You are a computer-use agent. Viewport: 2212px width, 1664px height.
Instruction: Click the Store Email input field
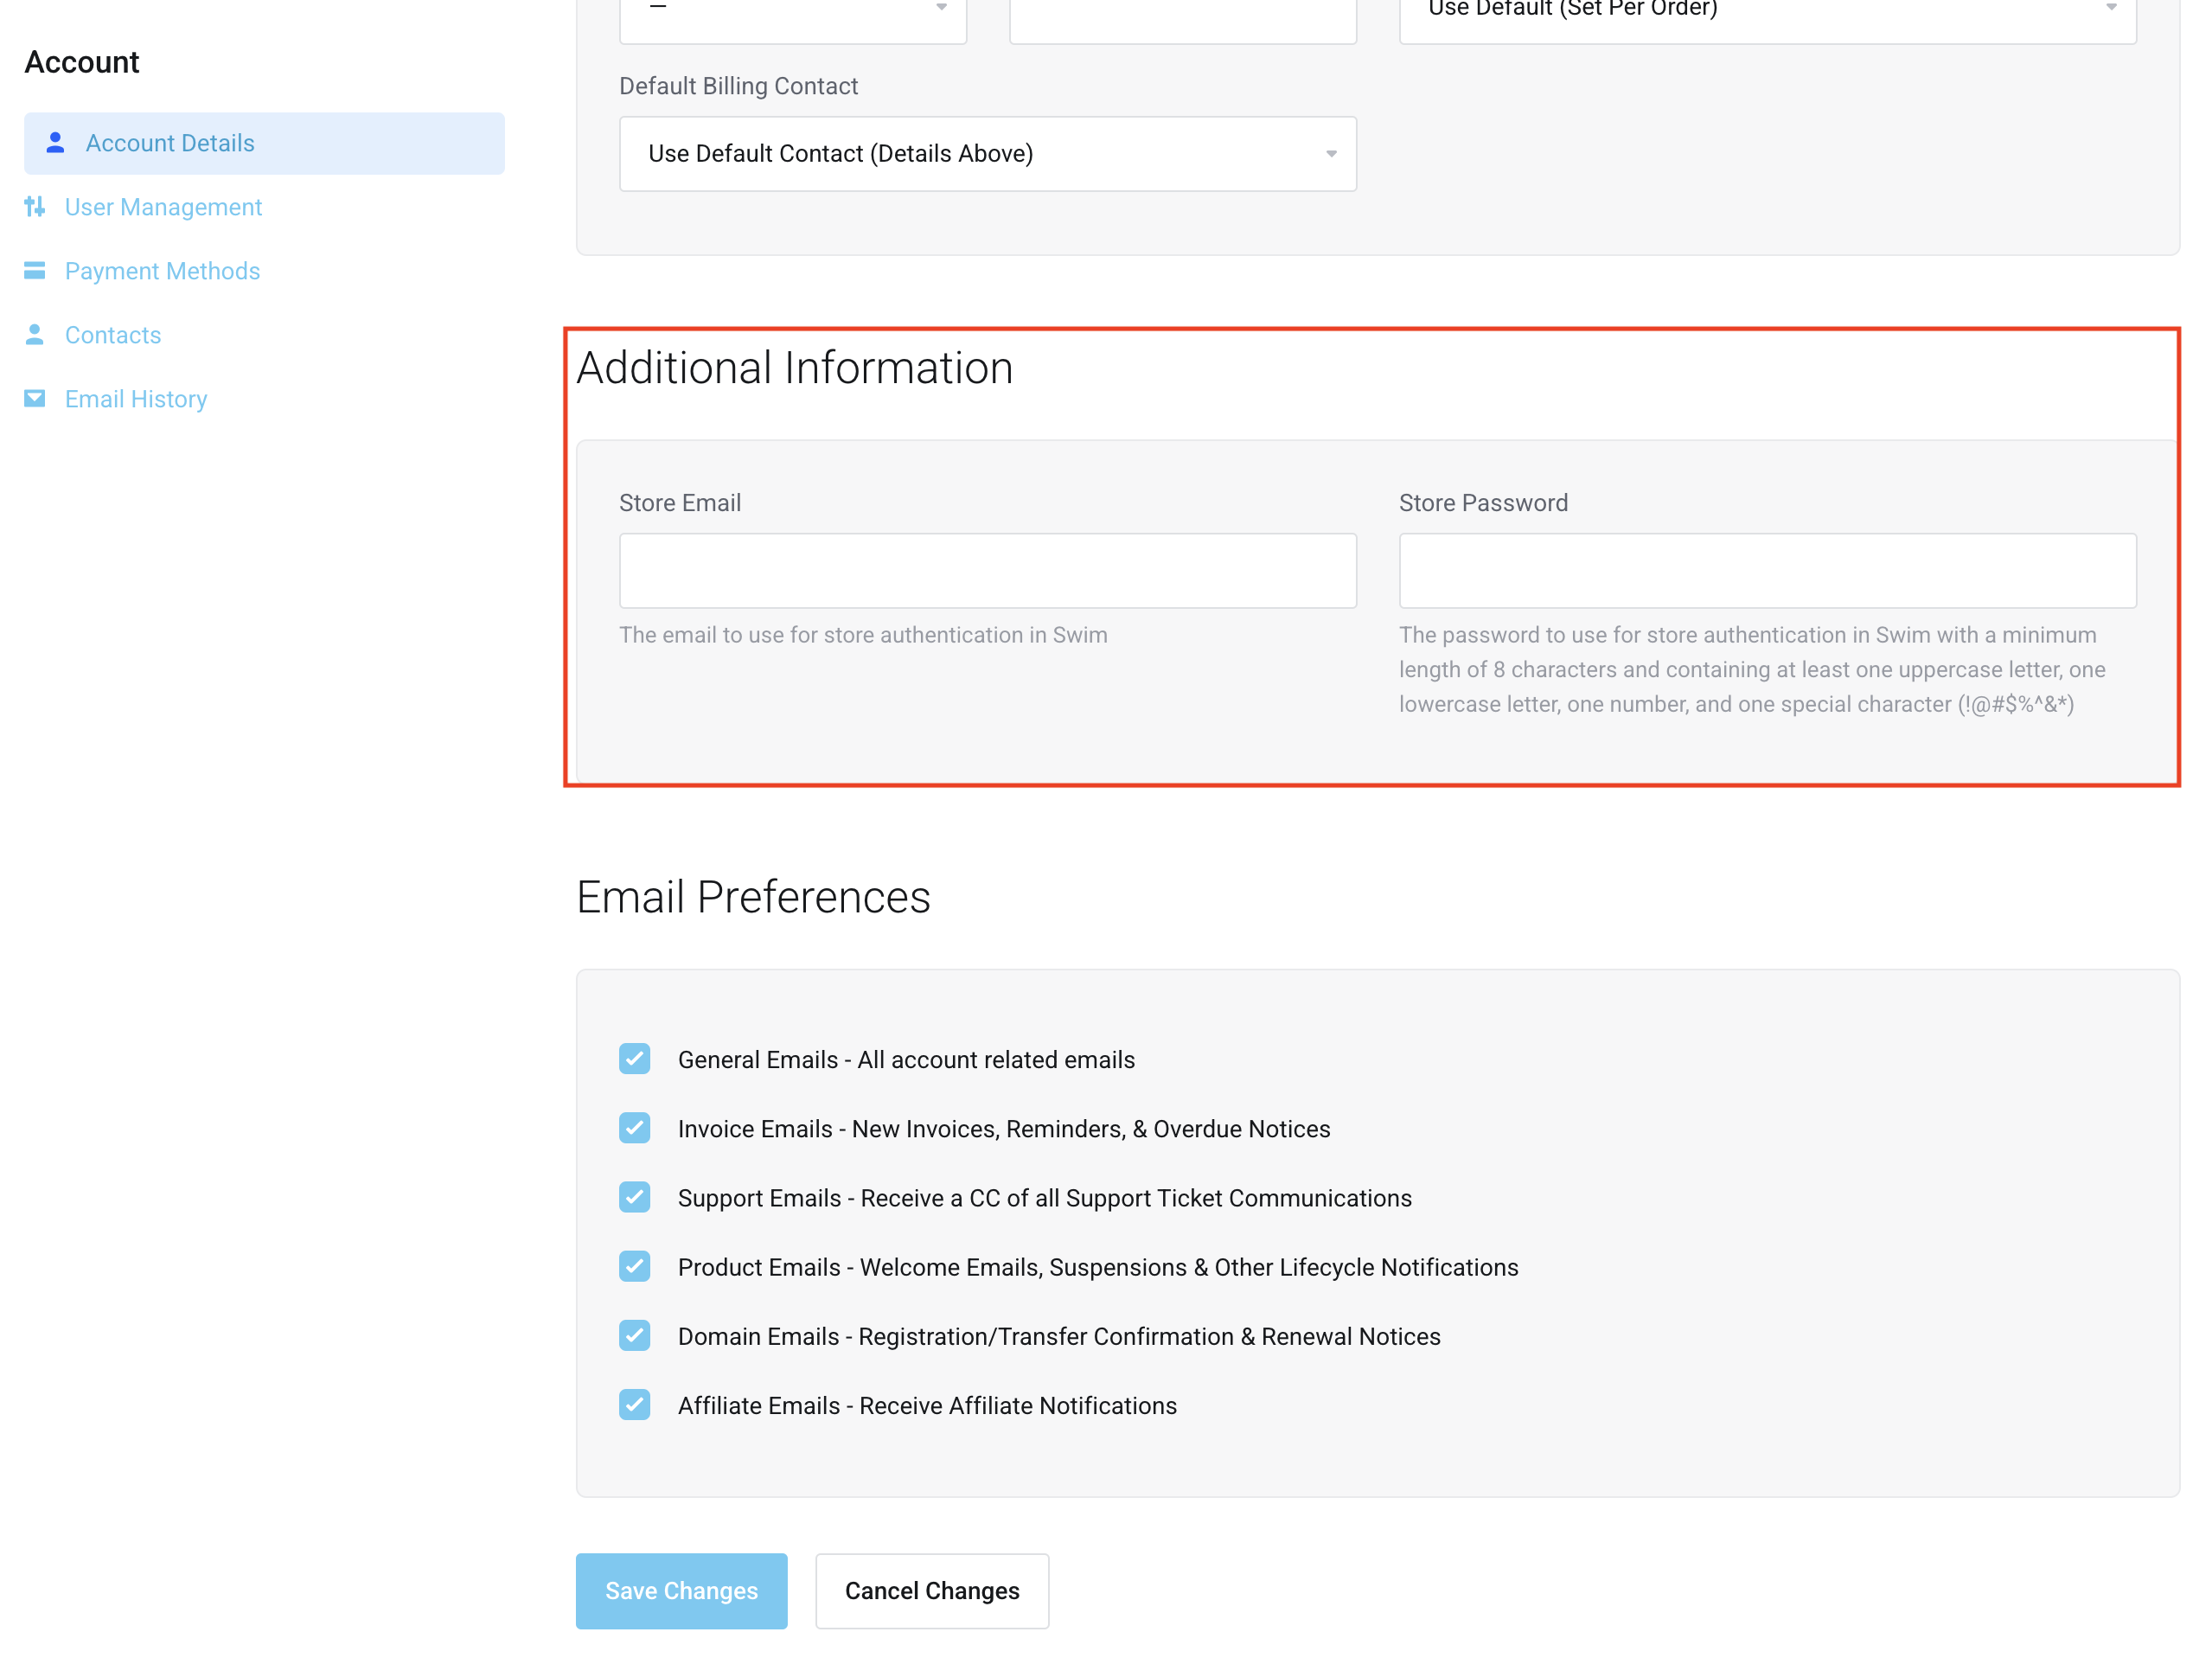[x=987, y=571]
